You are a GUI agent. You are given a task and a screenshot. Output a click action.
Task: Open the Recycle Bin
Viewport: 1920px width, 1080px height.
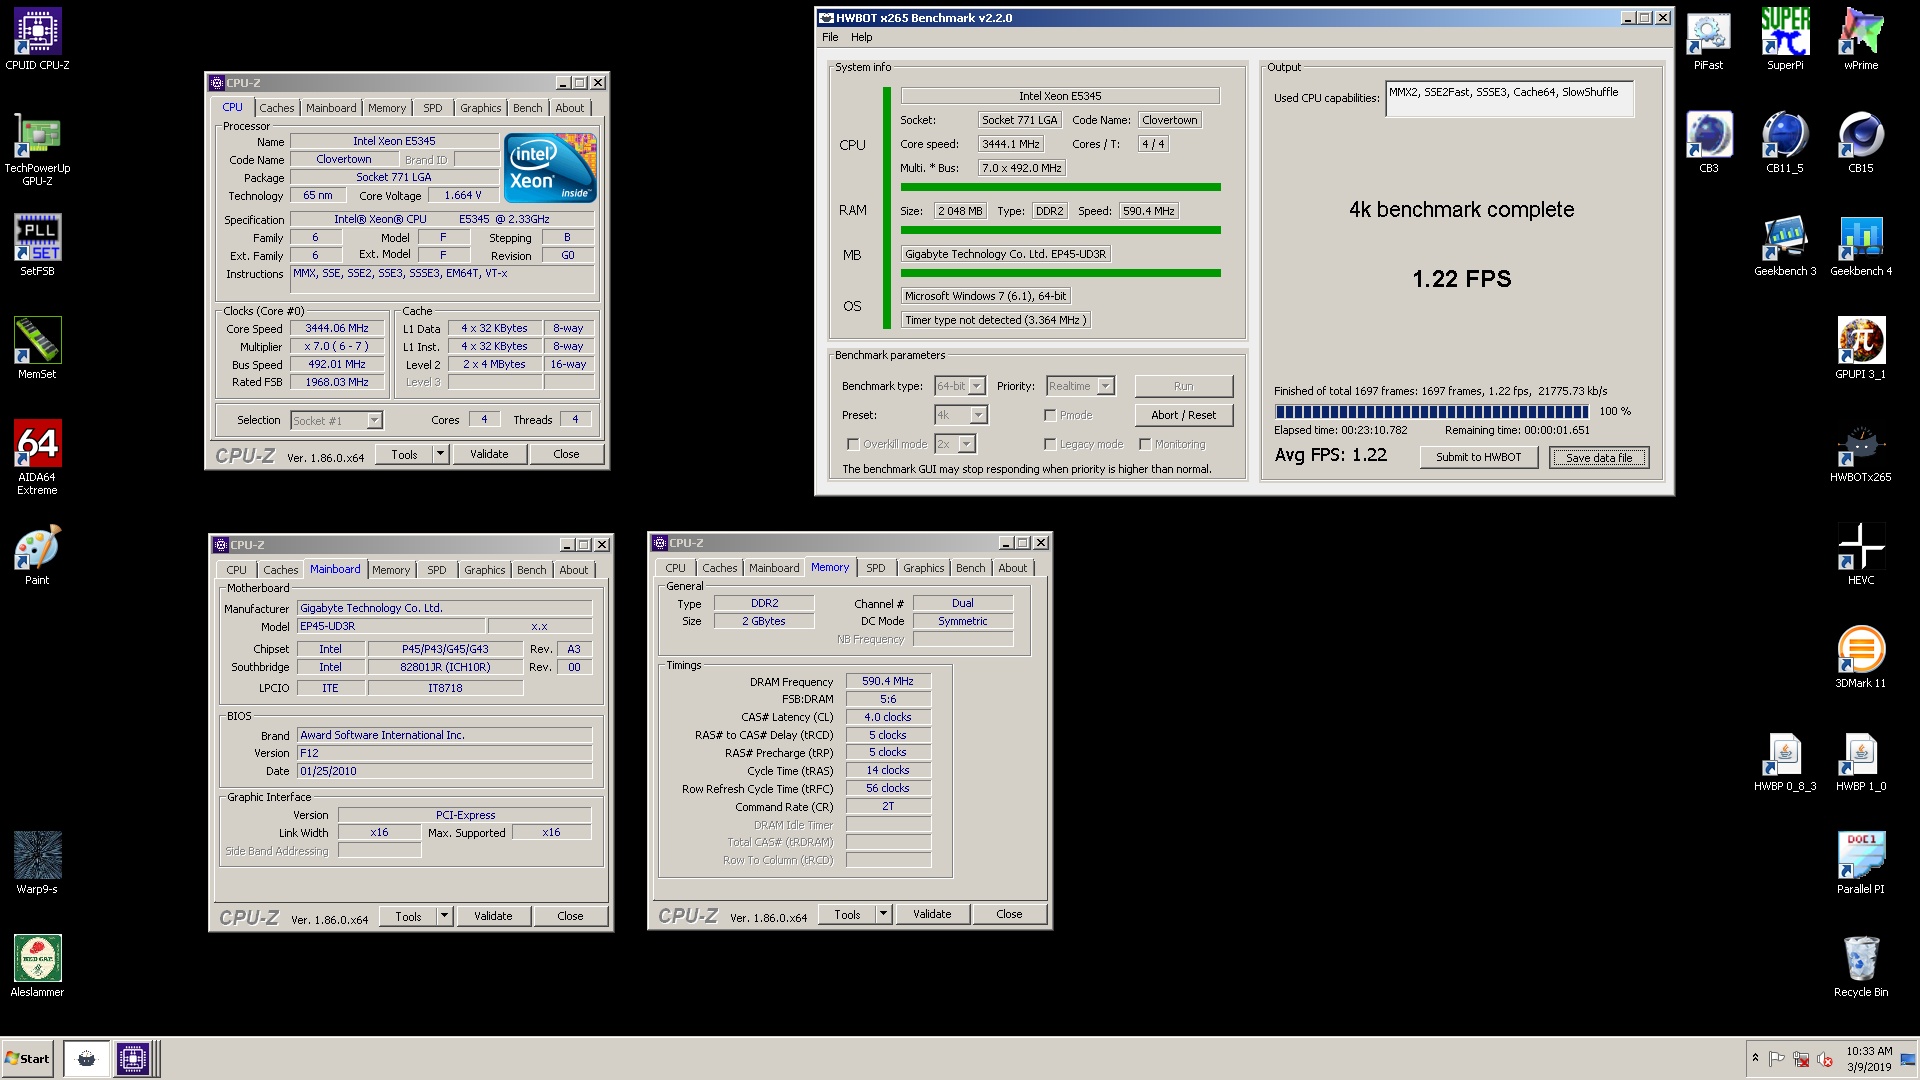pos(1861,966)
